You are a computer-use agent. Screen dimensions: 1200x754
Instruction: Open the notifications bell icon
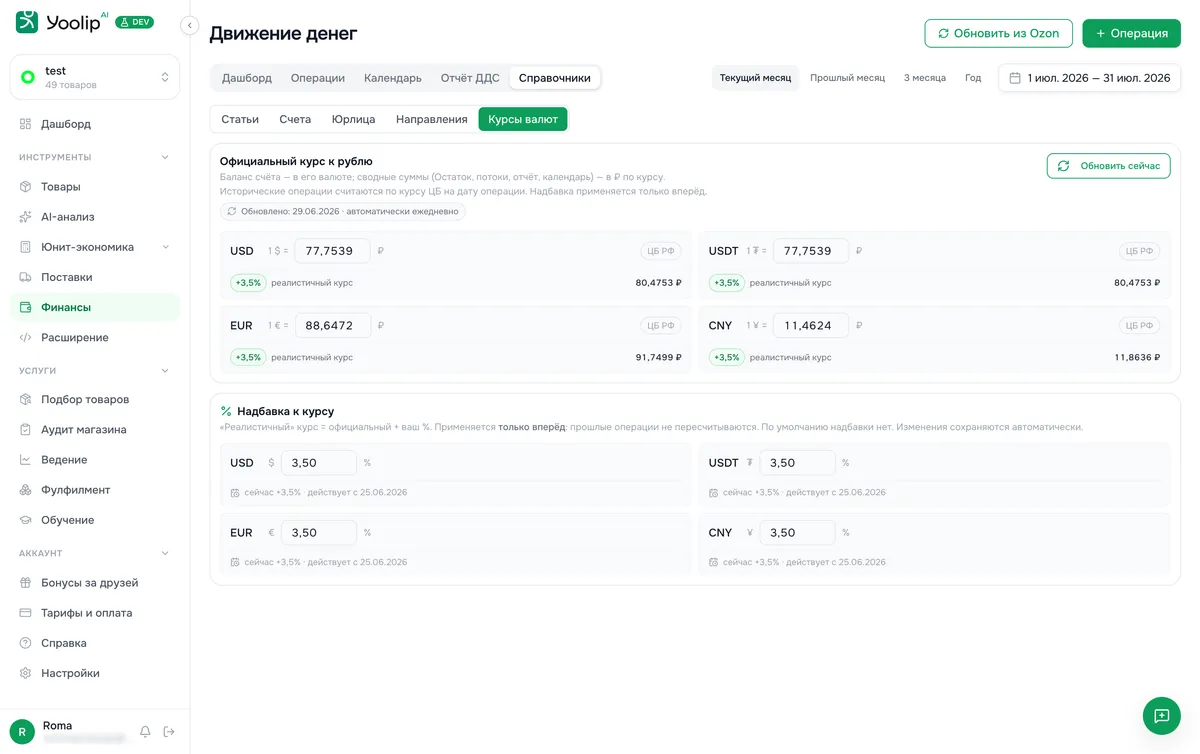[x=145, y=732]
